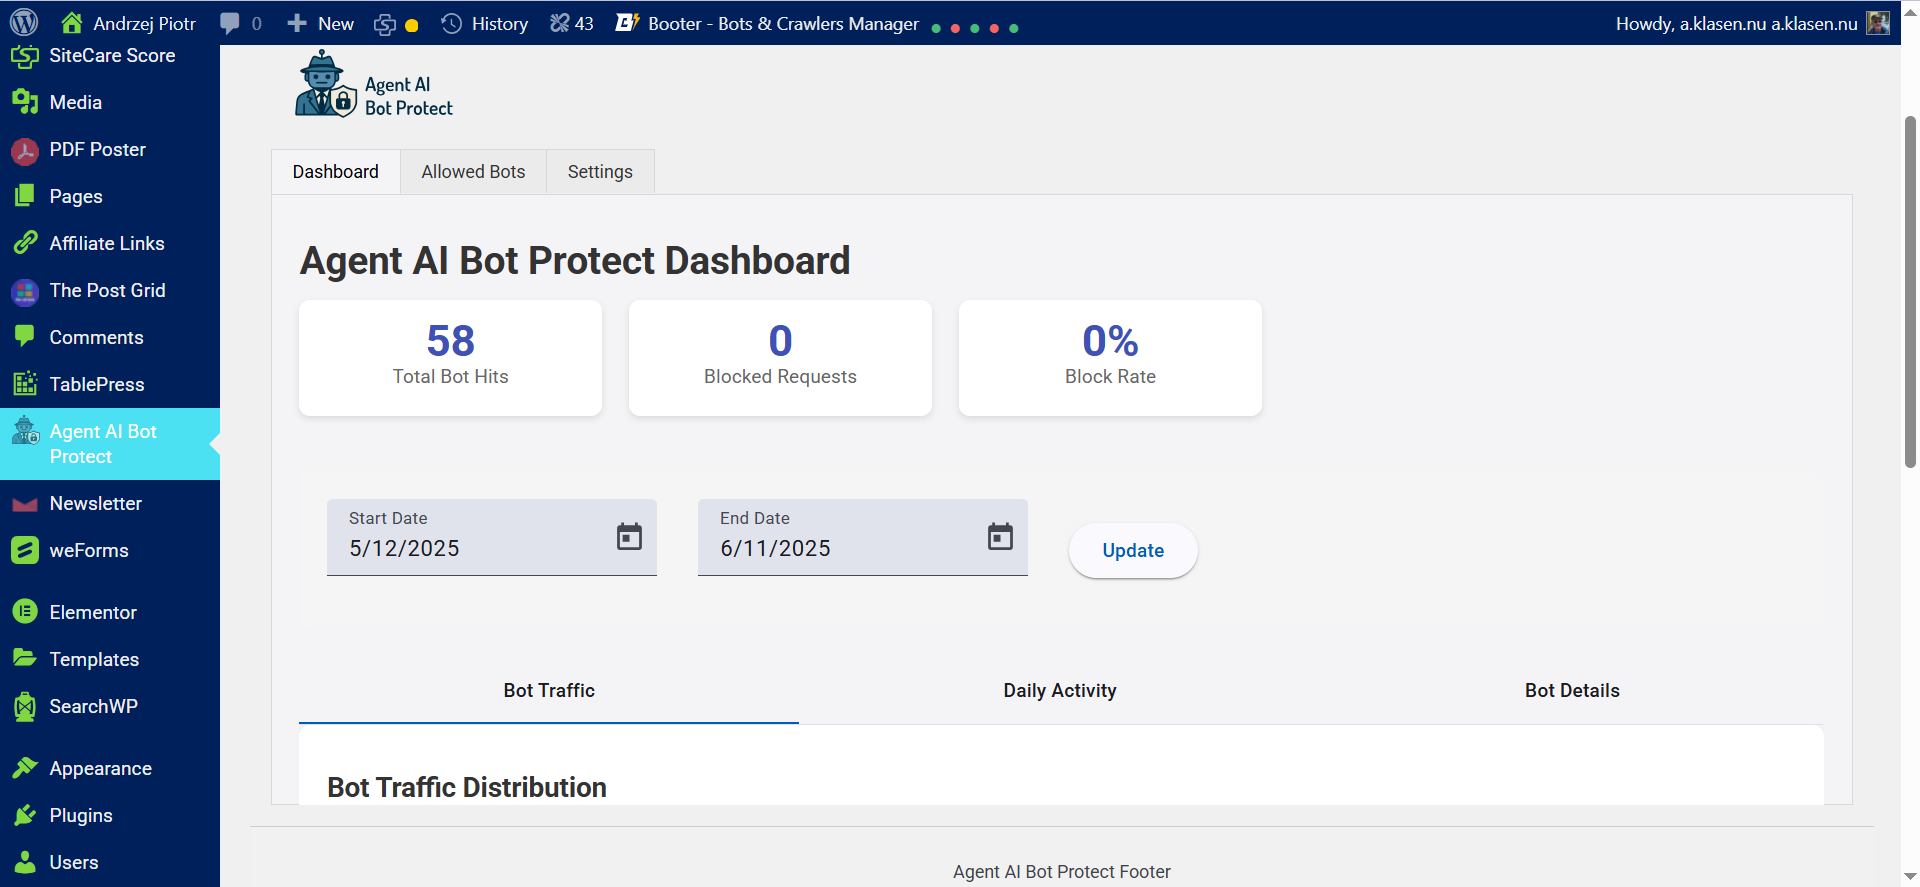Open History link in admin bar

(485, 23)
